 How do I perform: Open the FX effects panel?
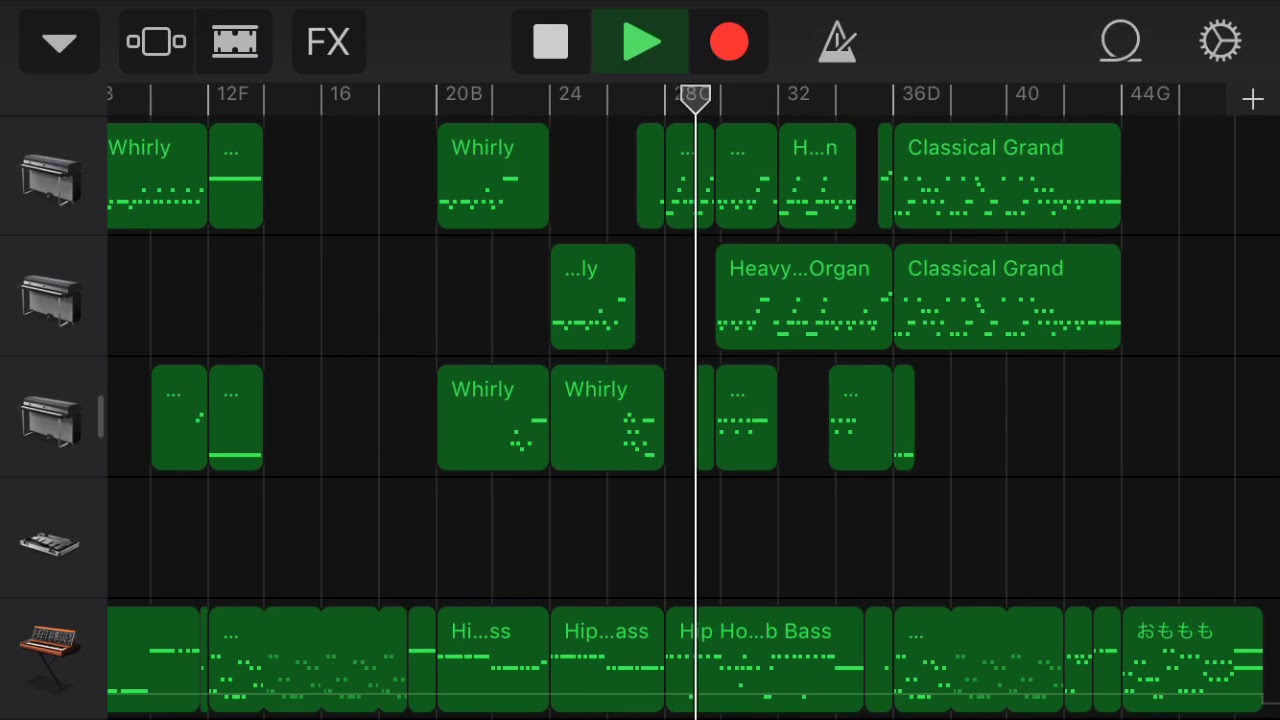tap(328, 42)
